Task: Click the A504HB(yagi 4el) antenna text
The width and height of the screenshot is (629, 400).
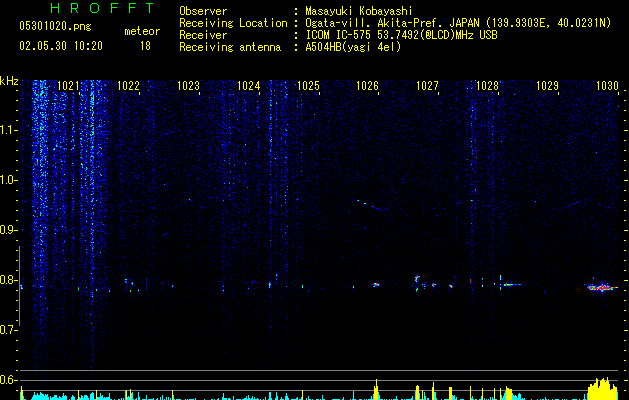Action: [353, 47]
